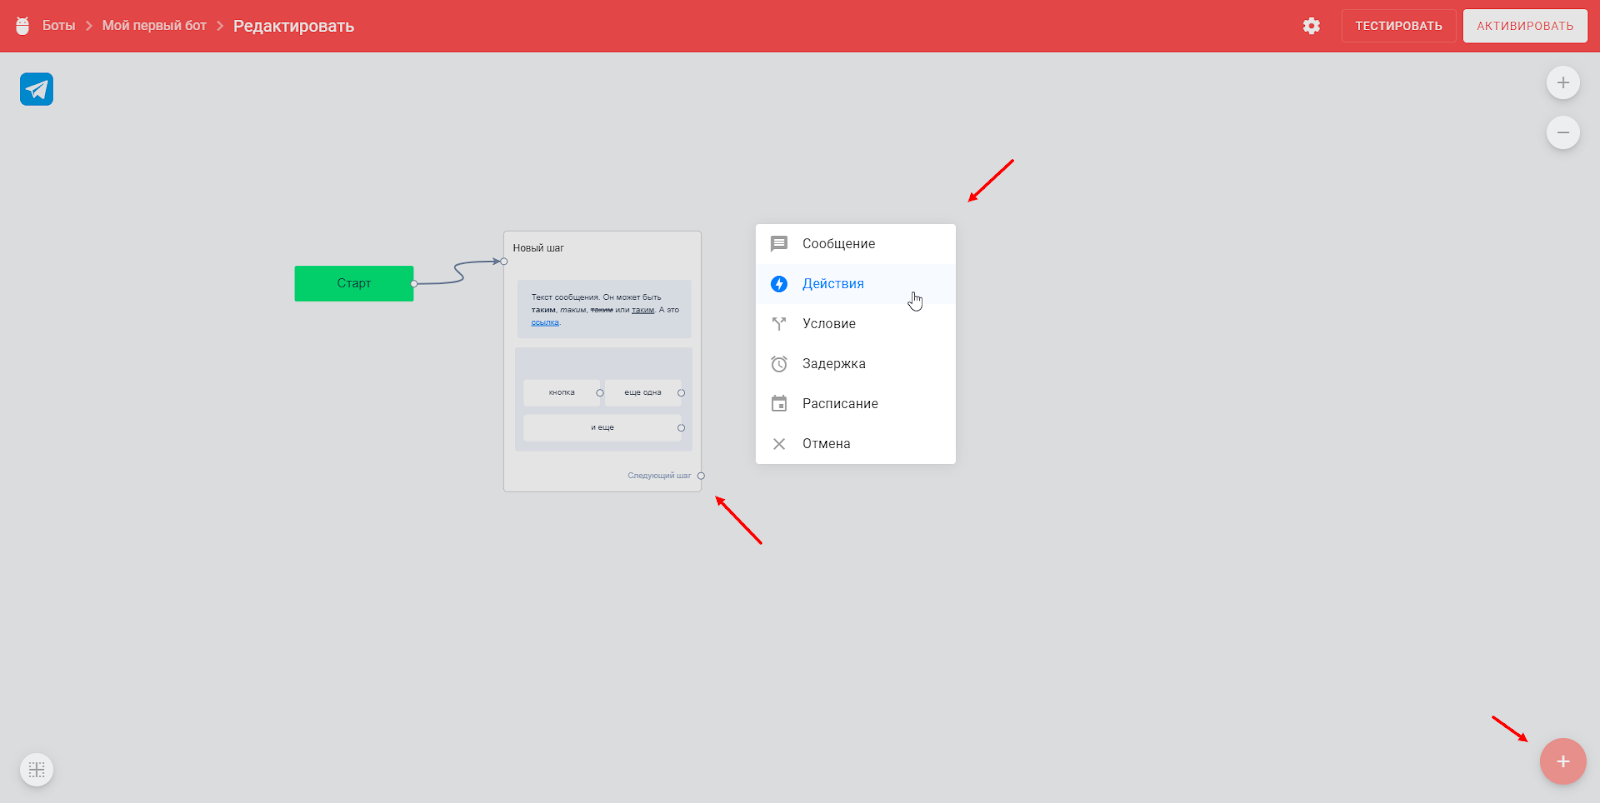This screenshot has height=803, width=1600.
Task: Click the Следующий шаг connector
Action: (x=701, y=476)
